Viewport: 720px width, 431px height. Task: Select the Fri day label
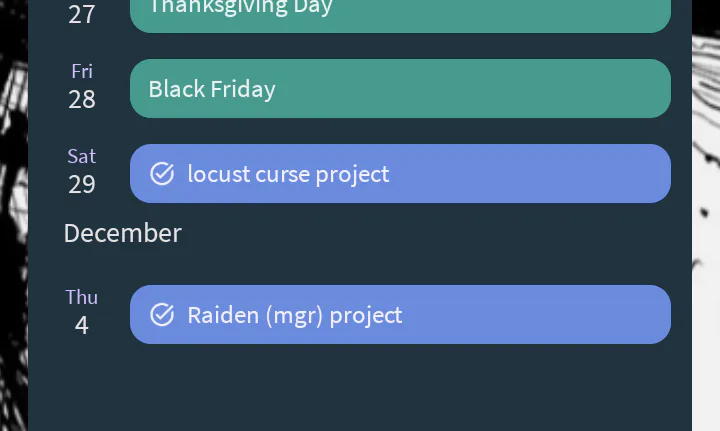tap(82, 71)
